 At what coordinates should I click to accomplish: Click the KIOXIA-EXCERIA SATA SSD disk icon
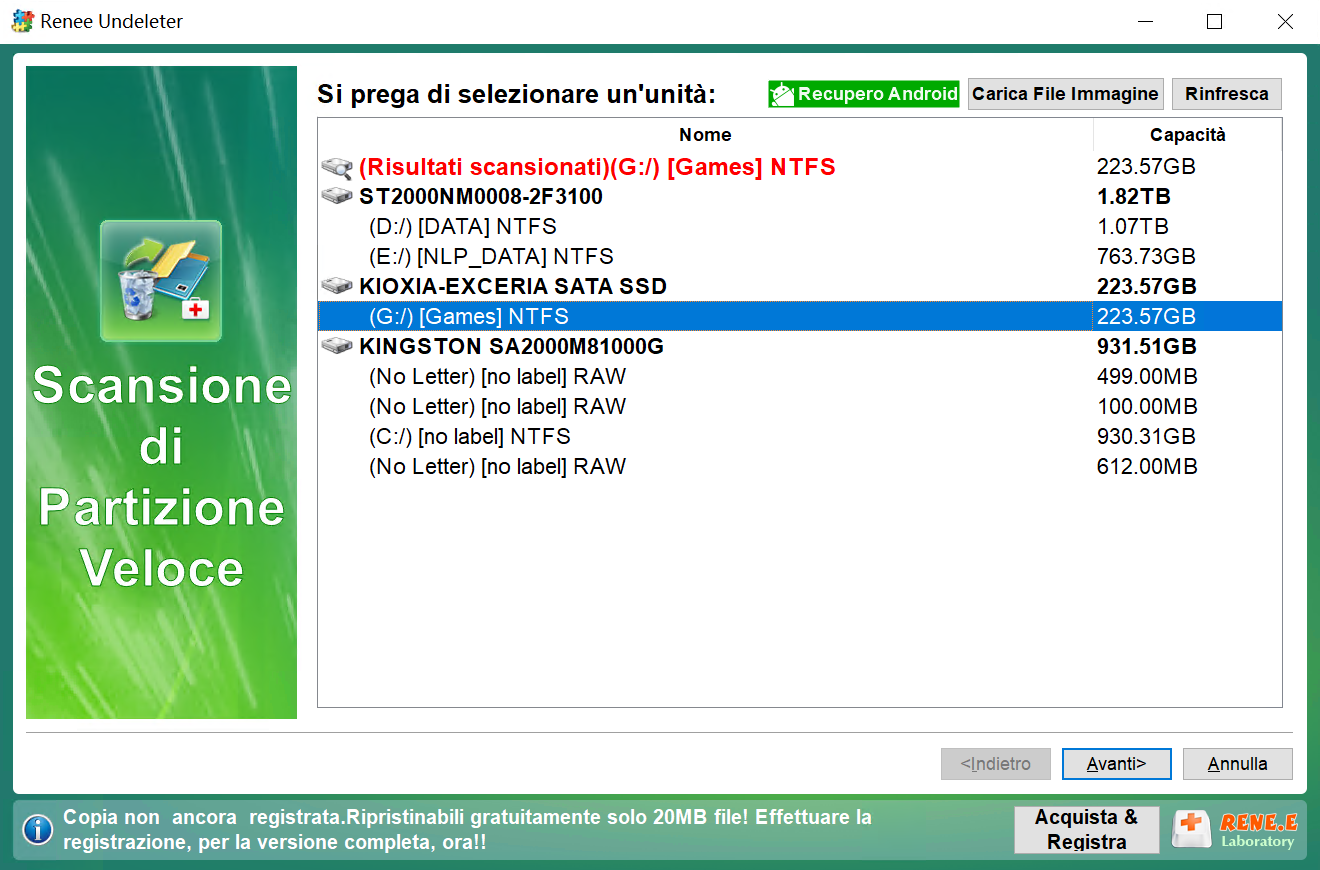click(x=337, y=286)
